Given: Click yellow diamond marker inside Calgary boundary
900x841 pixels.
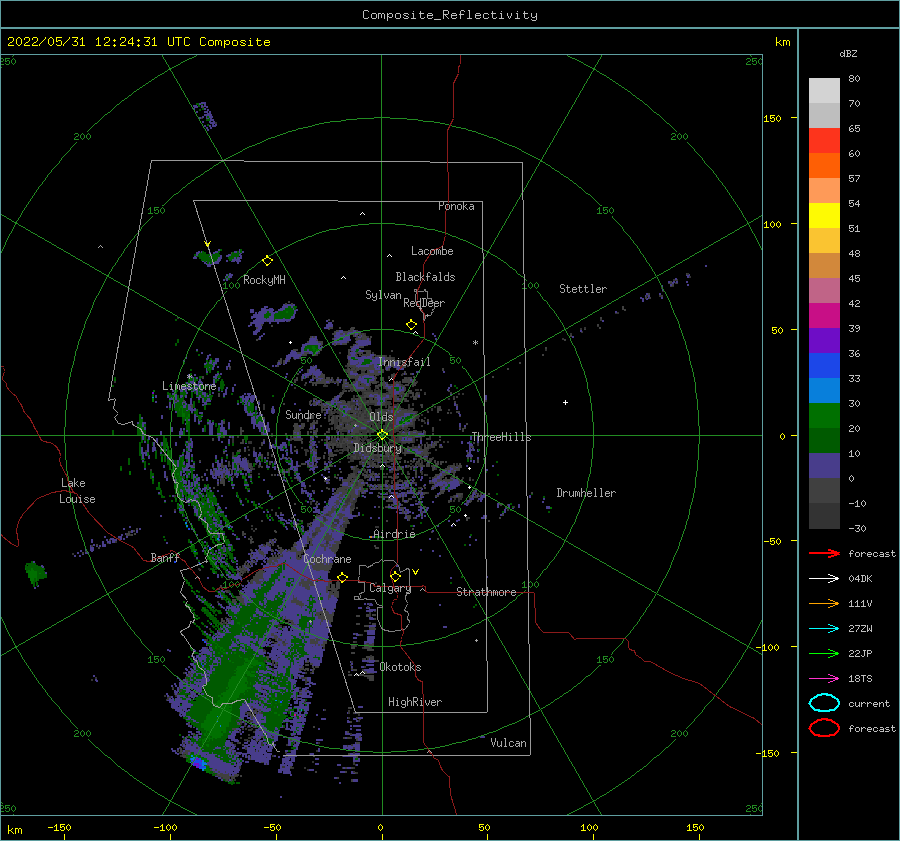Looking at the screenshot, I should tap(395, 576).
